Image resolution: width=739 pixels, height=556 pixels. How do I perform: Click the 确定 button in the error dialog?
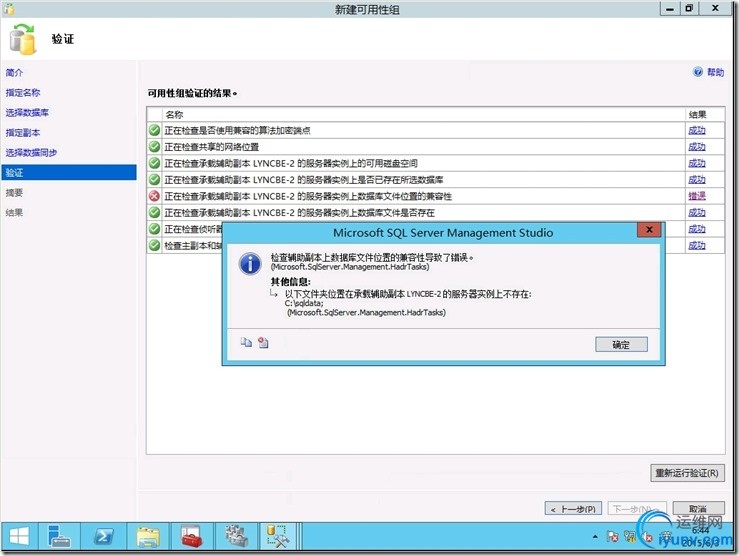[621, 344]
